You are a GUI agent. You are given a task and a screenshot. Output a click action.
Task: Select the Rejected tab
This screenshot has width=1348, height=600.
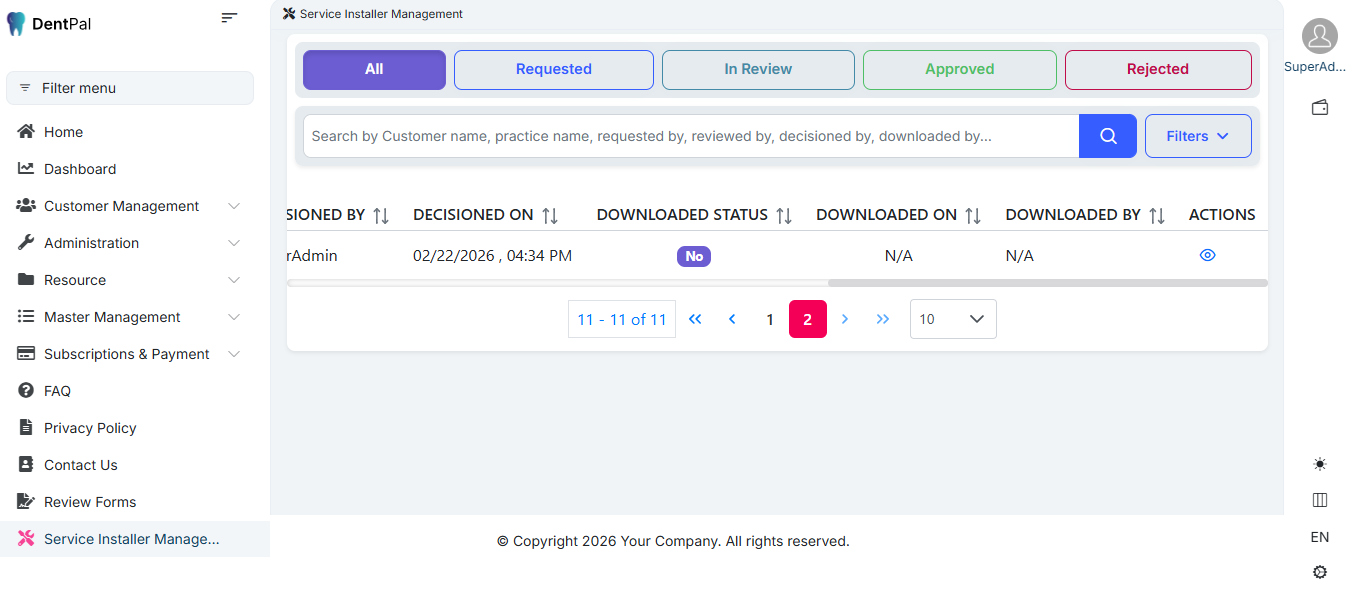[x=1157, y=69]
